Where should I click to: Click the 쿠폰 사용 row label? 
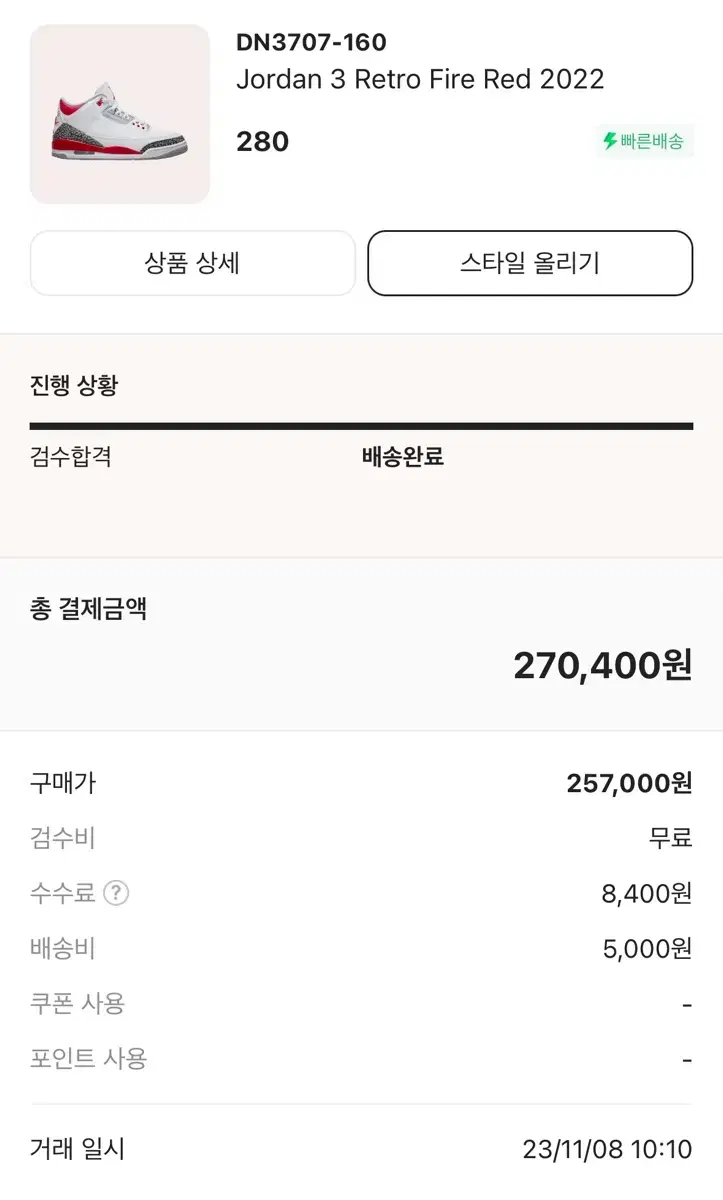click(78, 1003)
